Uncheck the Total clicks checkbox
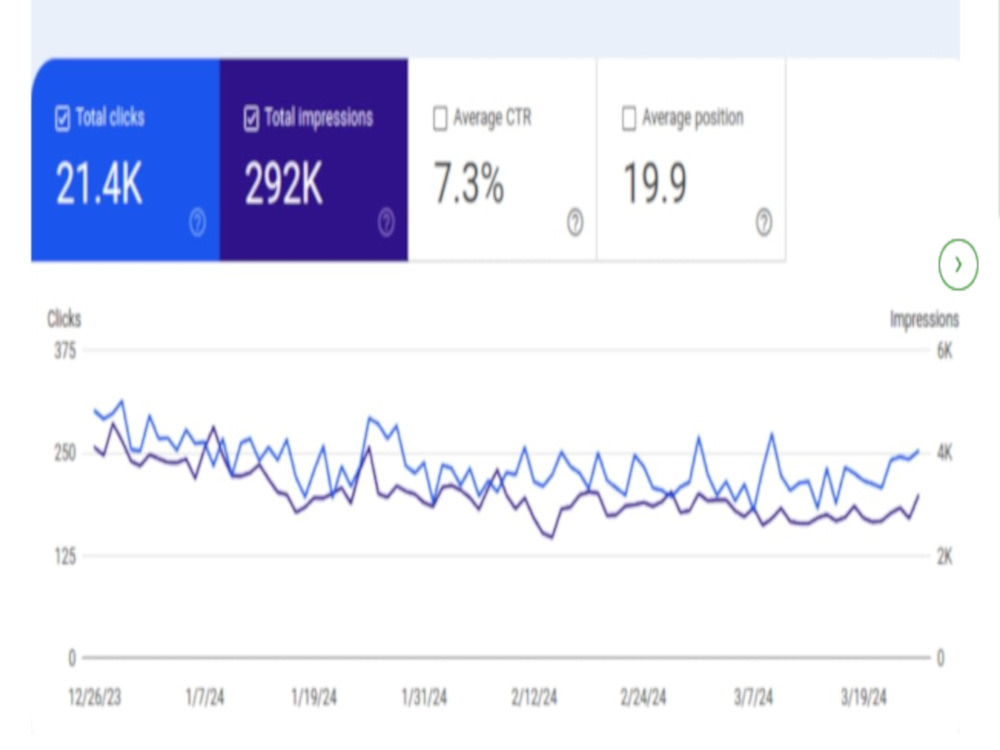 pyautogui.click(x=62, y=119)
